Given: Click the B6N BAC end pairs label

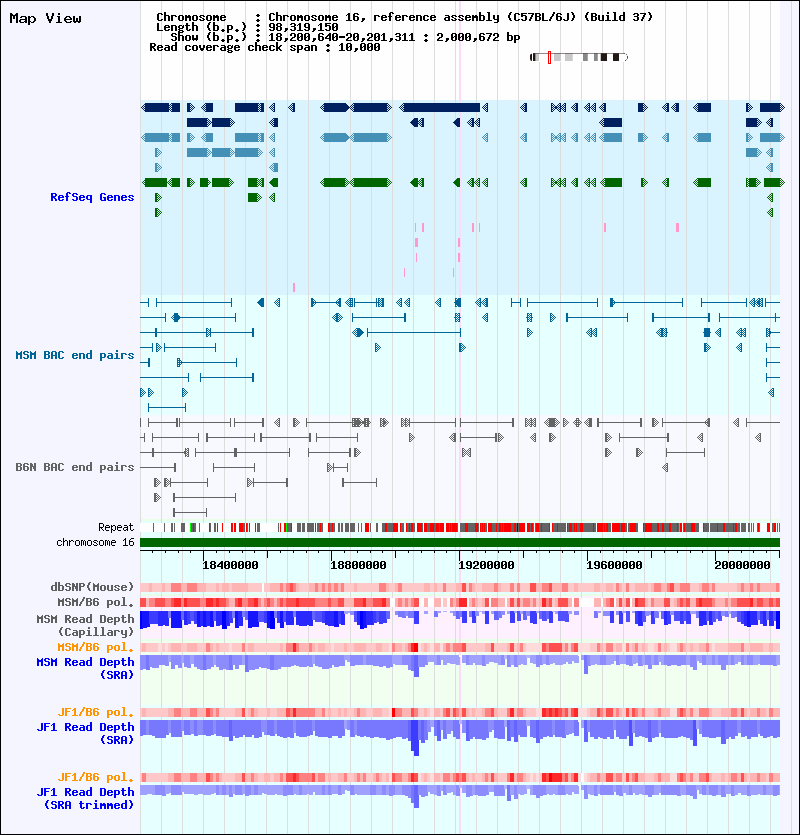Looking at the screenshot, I should (75, 467).
